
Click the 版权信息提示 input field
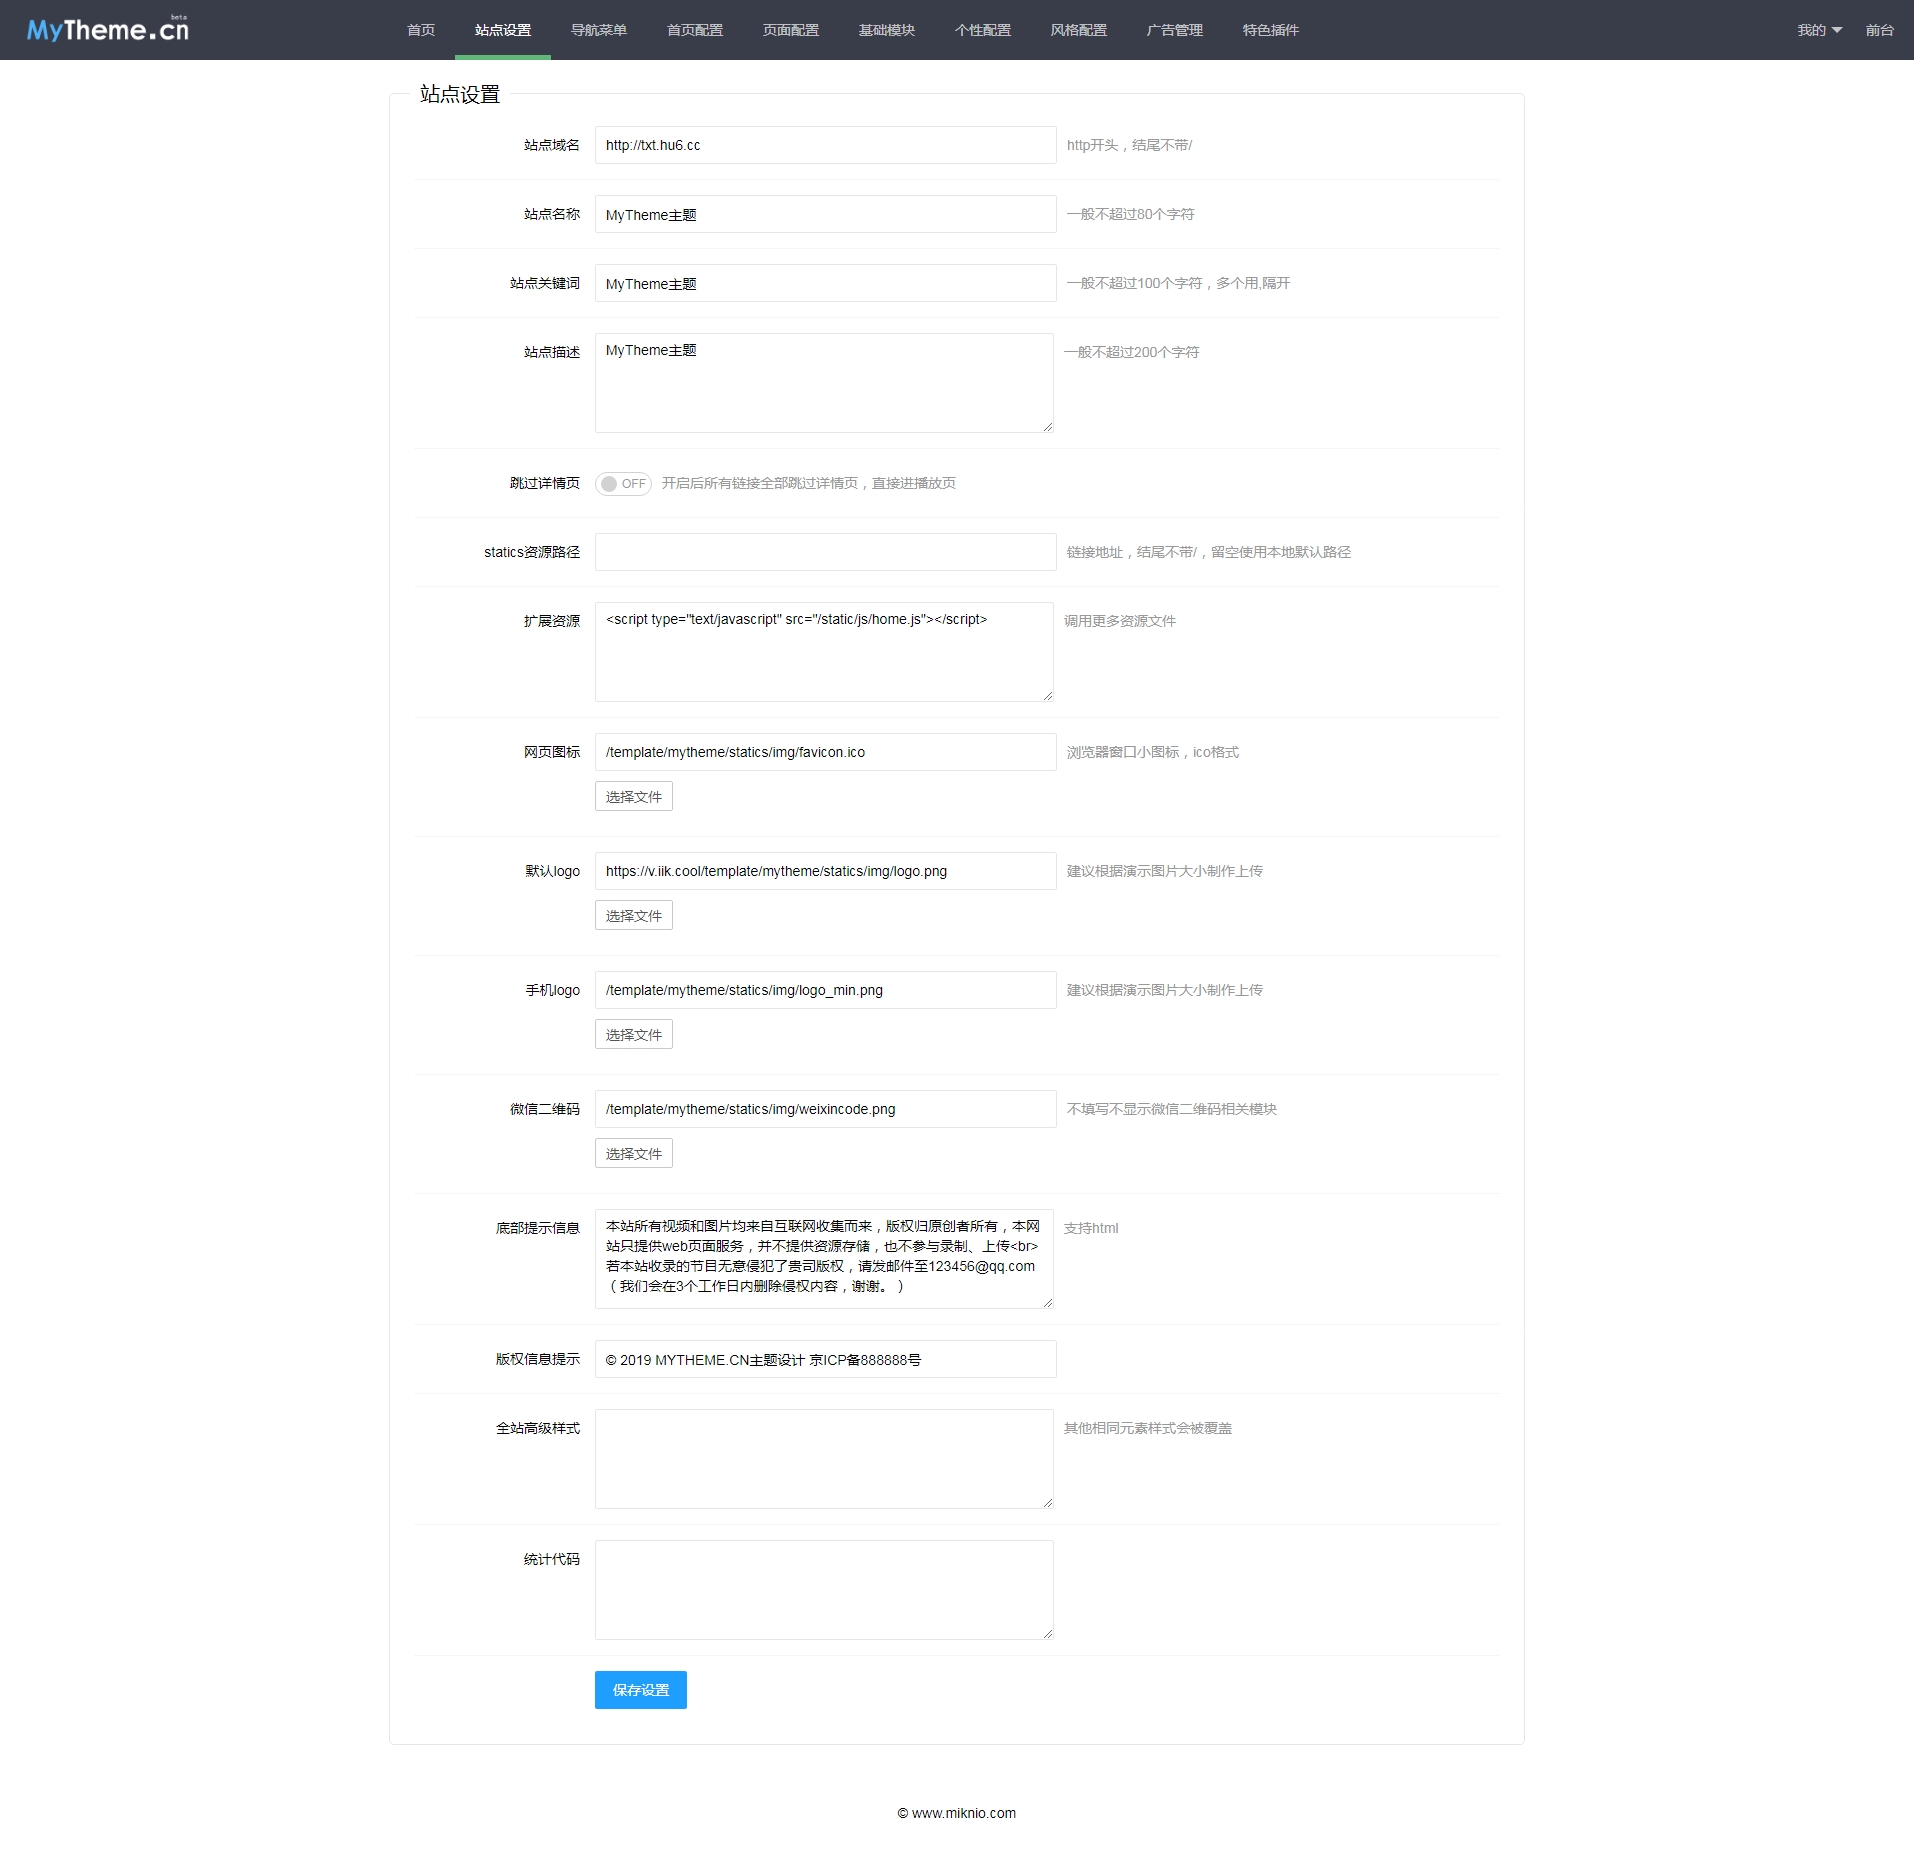[825, 1360]
